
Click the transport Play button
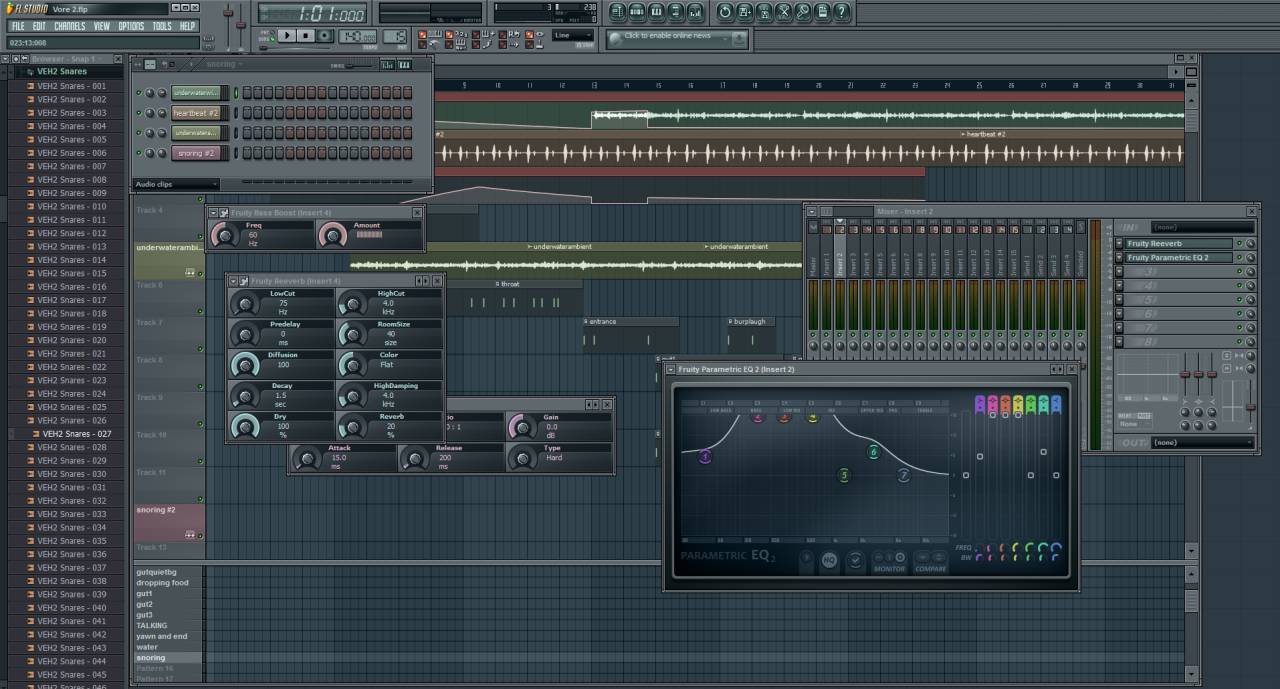(287, 36)
